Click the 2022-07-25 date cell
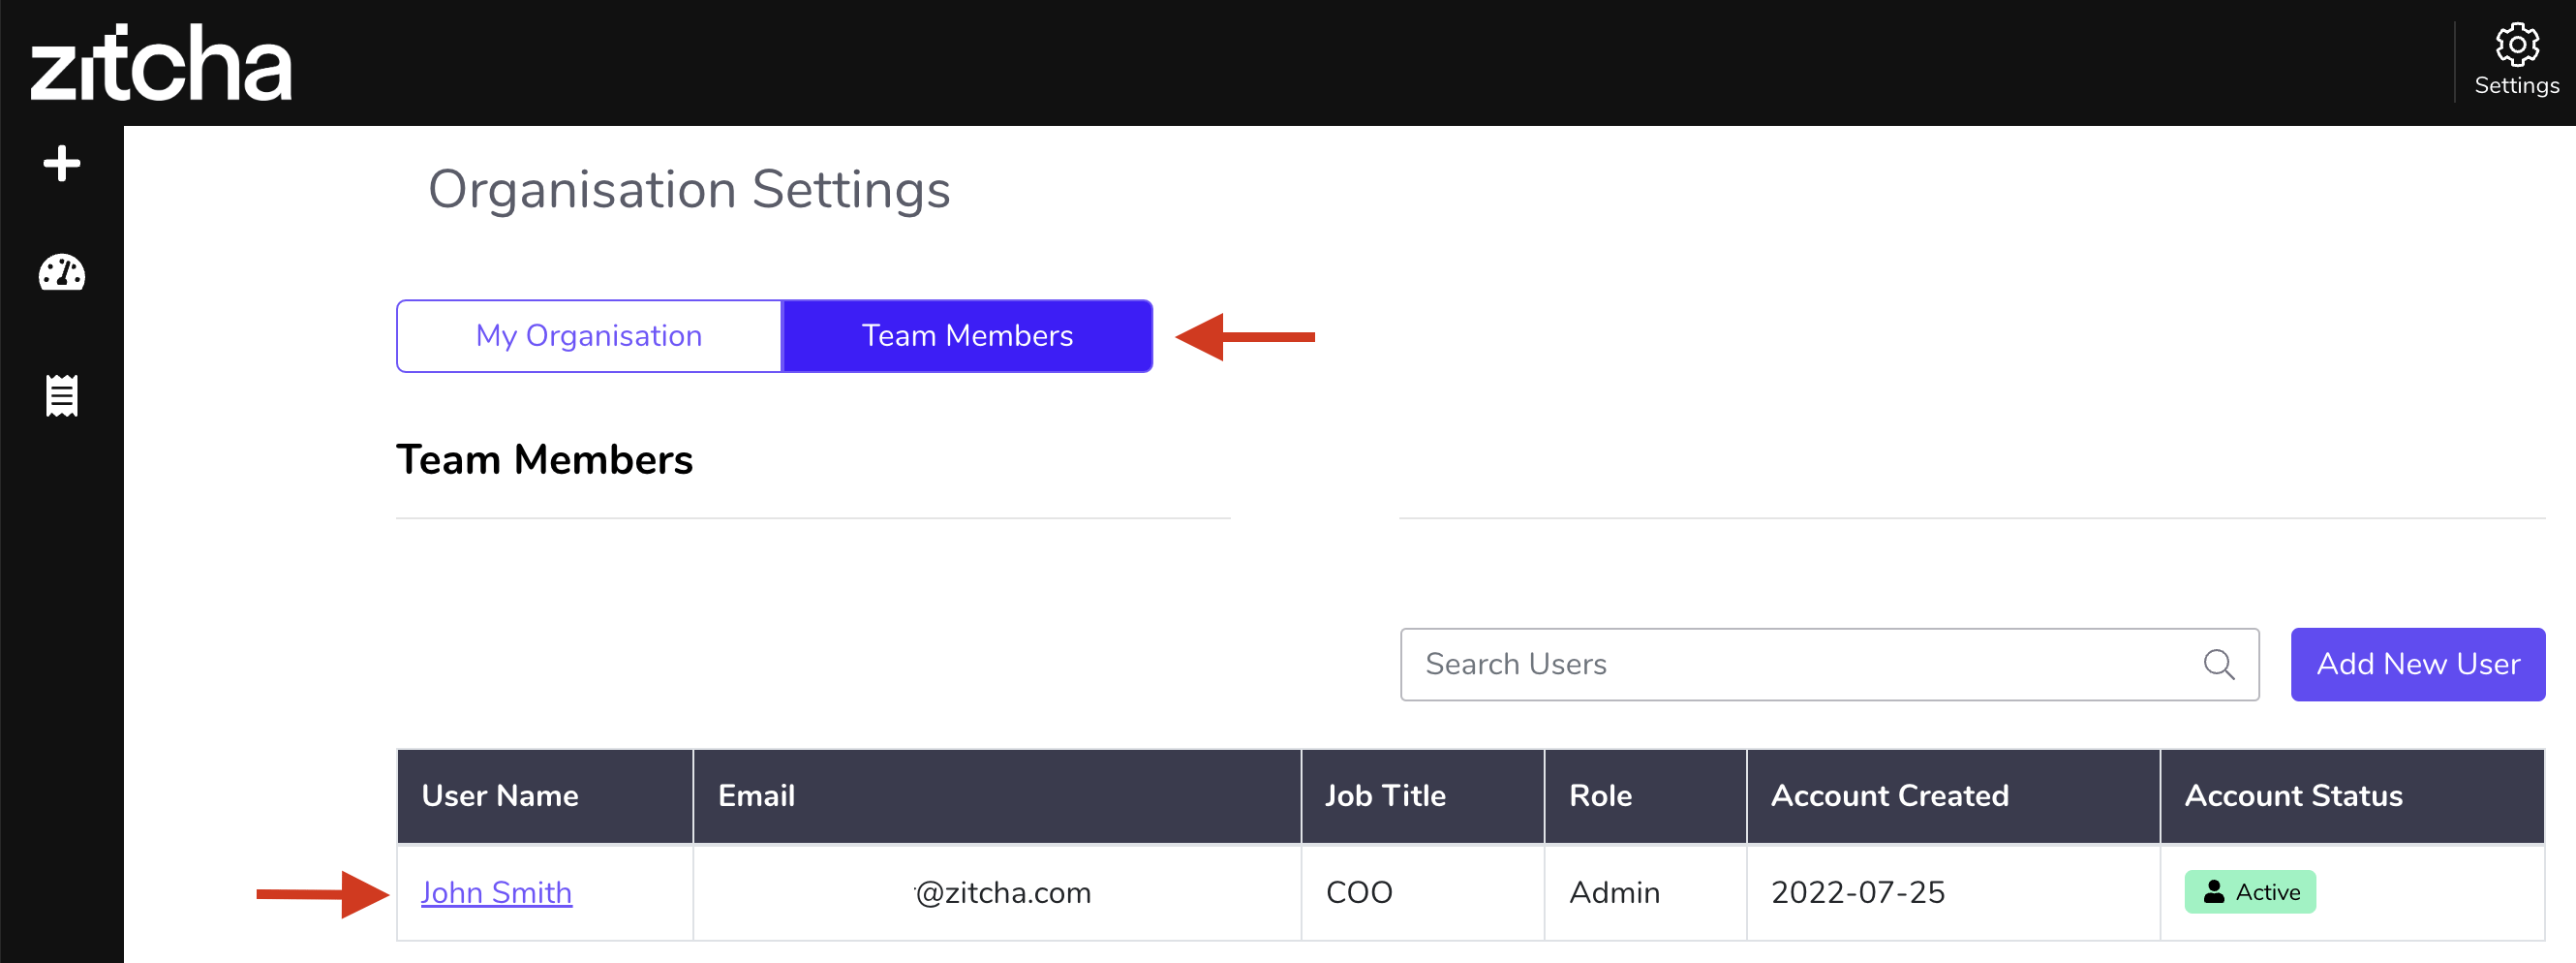This screenshot has width=2576, height=963. click(1857, 892)
